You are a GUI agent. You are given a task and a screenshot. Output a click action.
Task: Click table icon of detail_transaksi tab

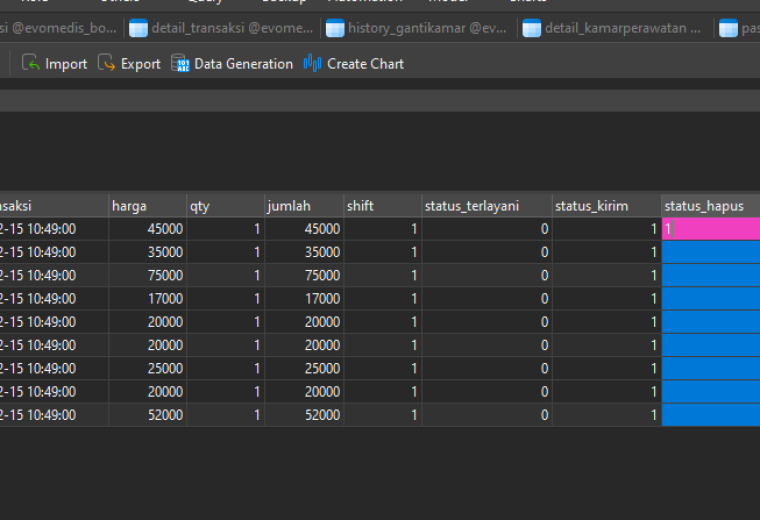(x=138, y=28)
